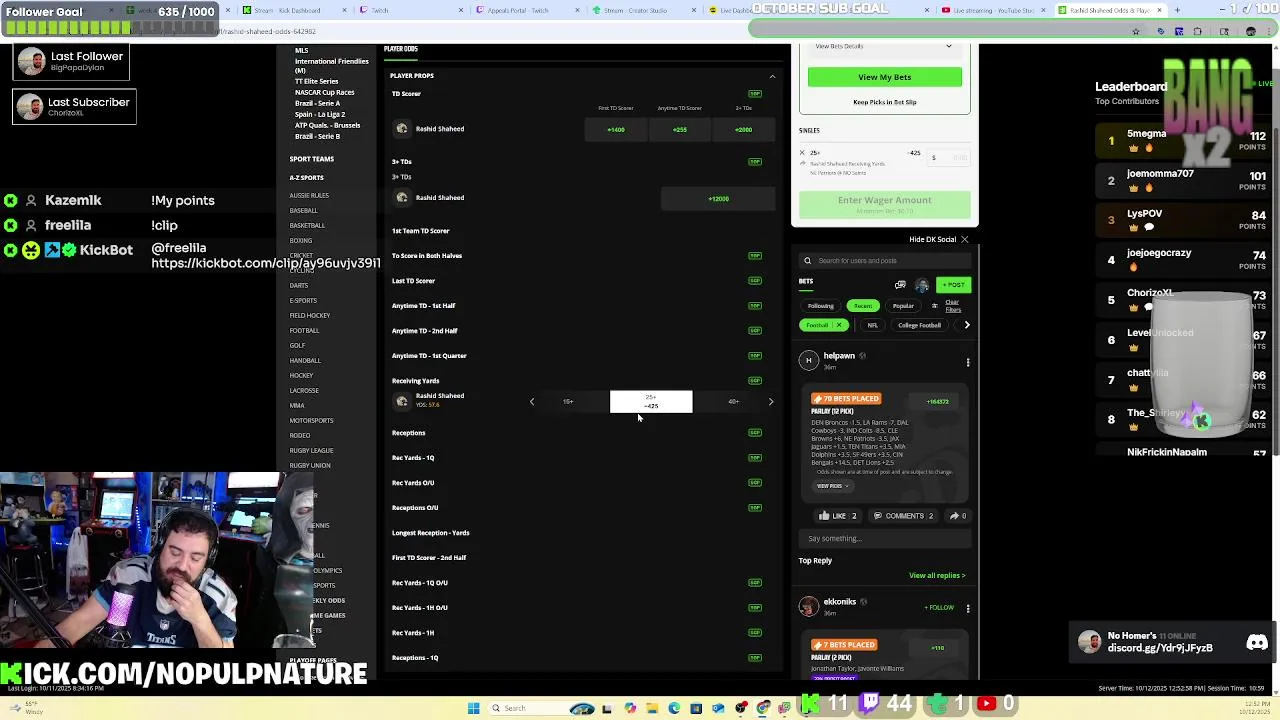Open the kickbot clip link in chat
The width and height of the screenshot is (1280, 720).
[265, 263]
